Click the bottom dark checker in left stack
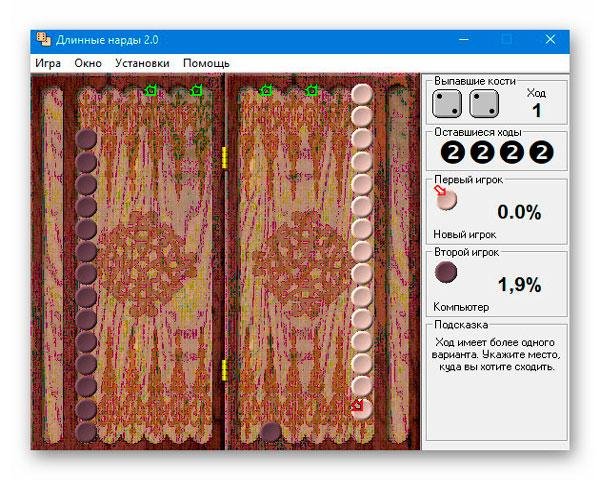The height and width of the screenshot is (480, 600). coord(86,432)
